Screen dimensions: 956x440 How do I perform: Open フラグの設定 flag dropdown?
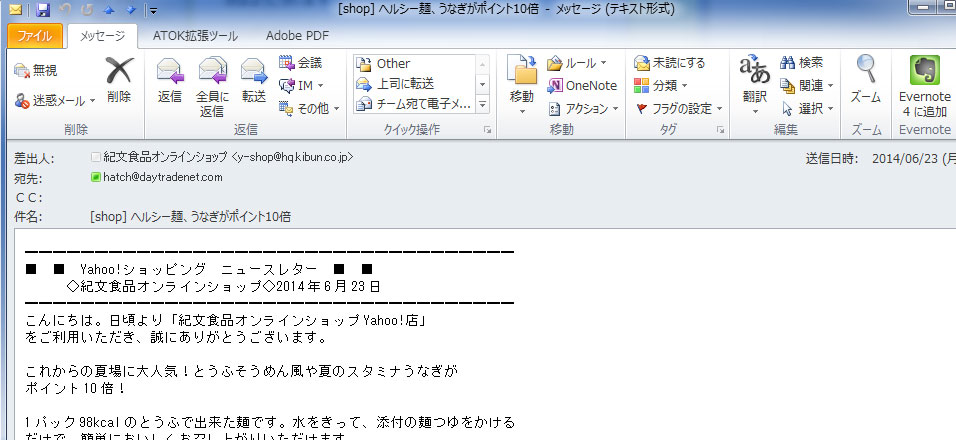click(x=679, y=108)
